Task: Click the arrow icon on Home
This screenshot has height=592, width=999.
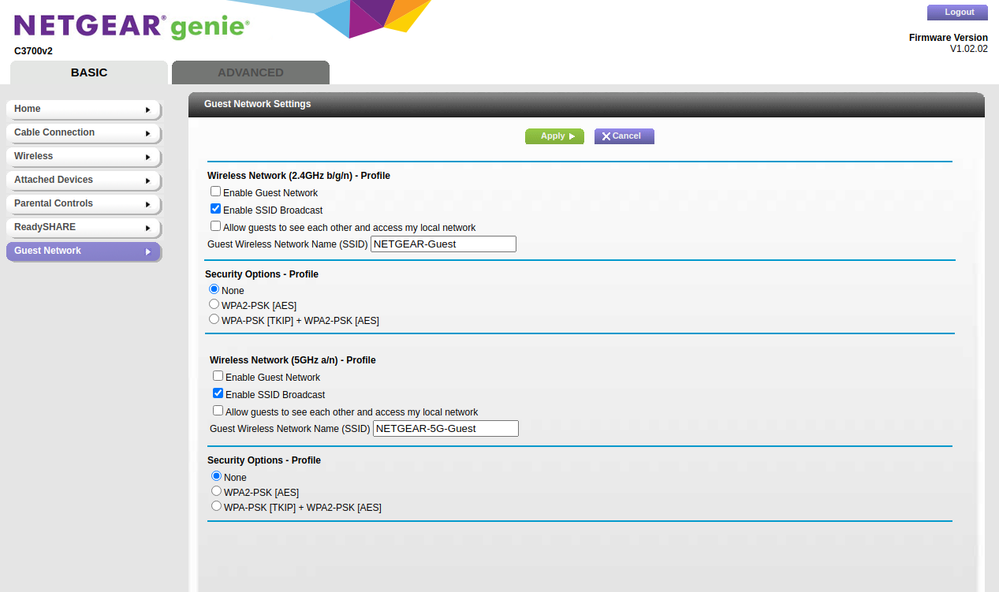Action: 150,109
